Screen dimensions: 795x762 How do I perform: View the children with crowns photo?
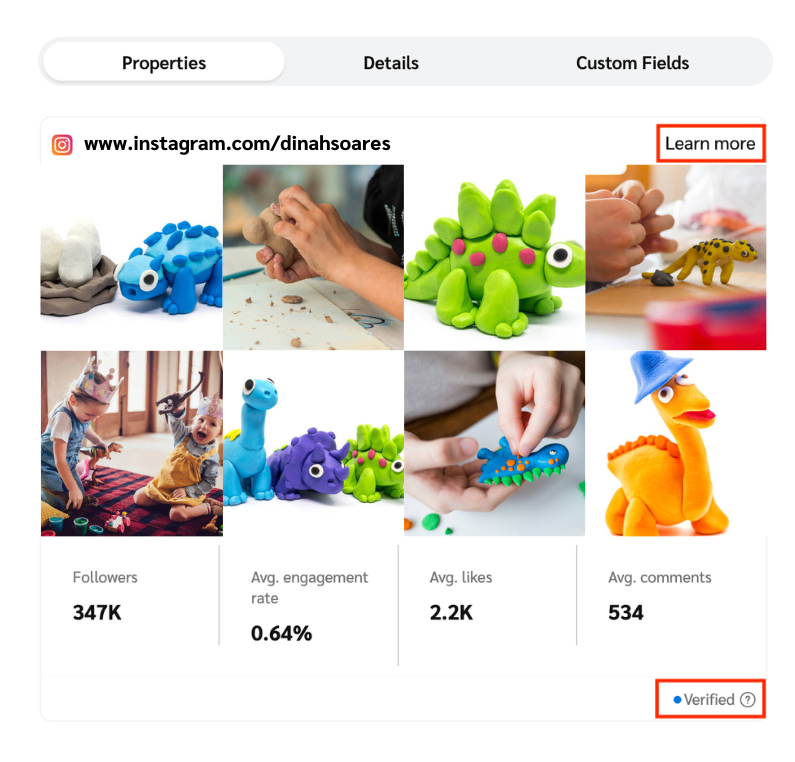pos(131,443)
